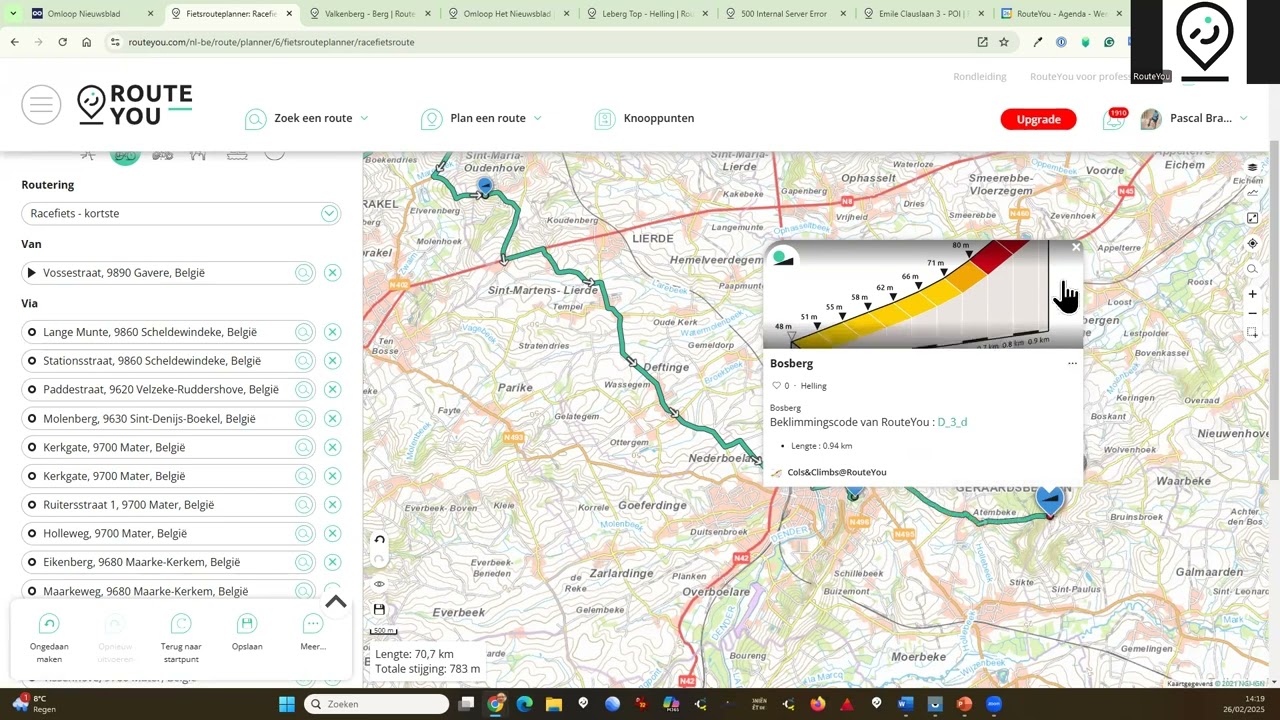Click the Eikenberg, 9680 Maarke-Kerkem field

coord(167,562)
